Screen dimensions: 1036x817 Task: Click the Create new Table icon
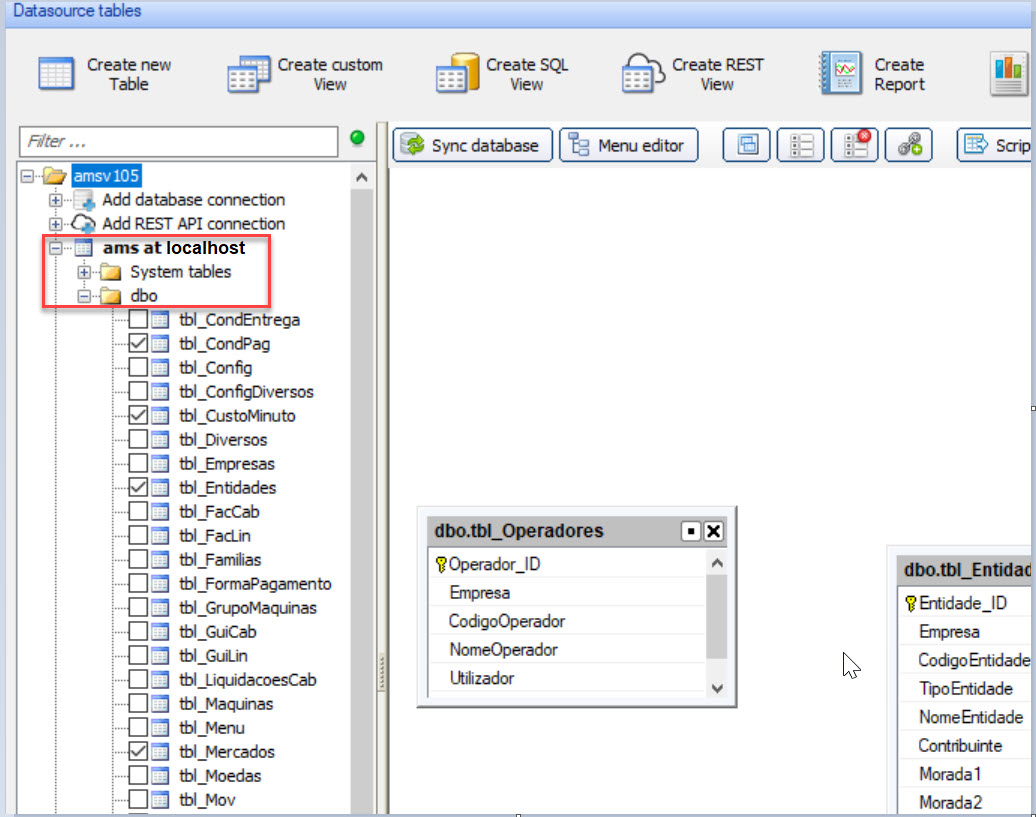[x=56, y=73]
